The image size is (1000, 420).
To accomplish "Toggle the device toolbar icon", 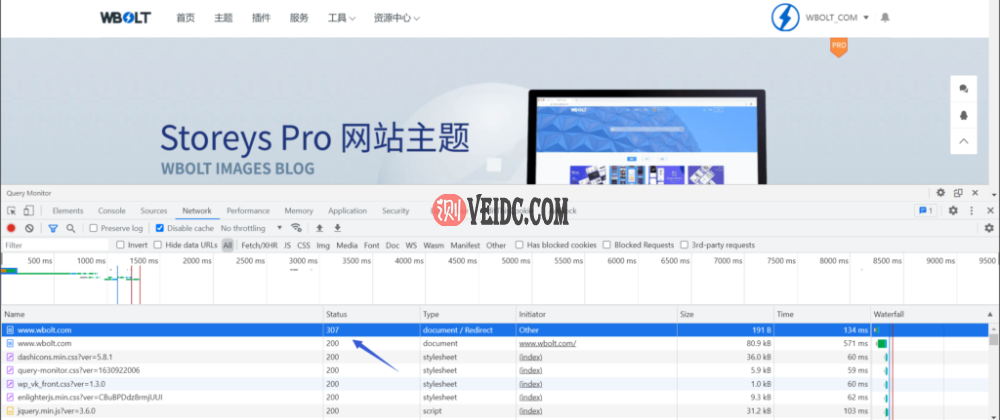I will pyautogui.click(x=29, y=211).
